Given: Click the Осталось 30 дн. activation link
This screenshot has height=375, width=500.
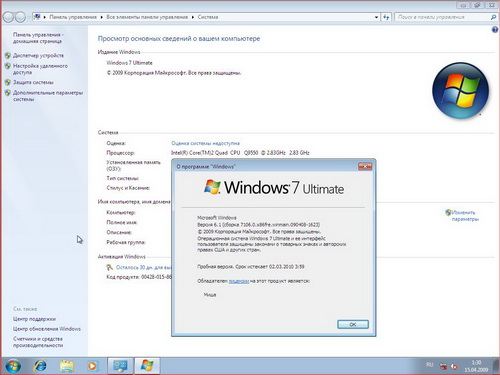Looking at the screenshot, I should (x=144, y=267).
